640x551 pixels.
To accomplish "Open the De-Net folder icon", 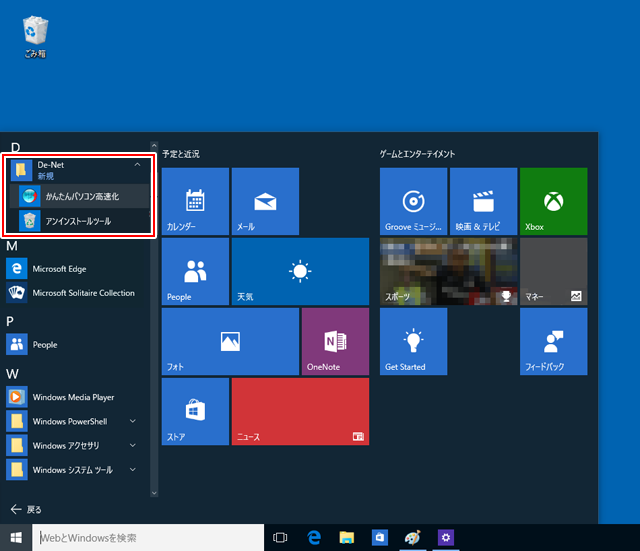I will (21, 170).
